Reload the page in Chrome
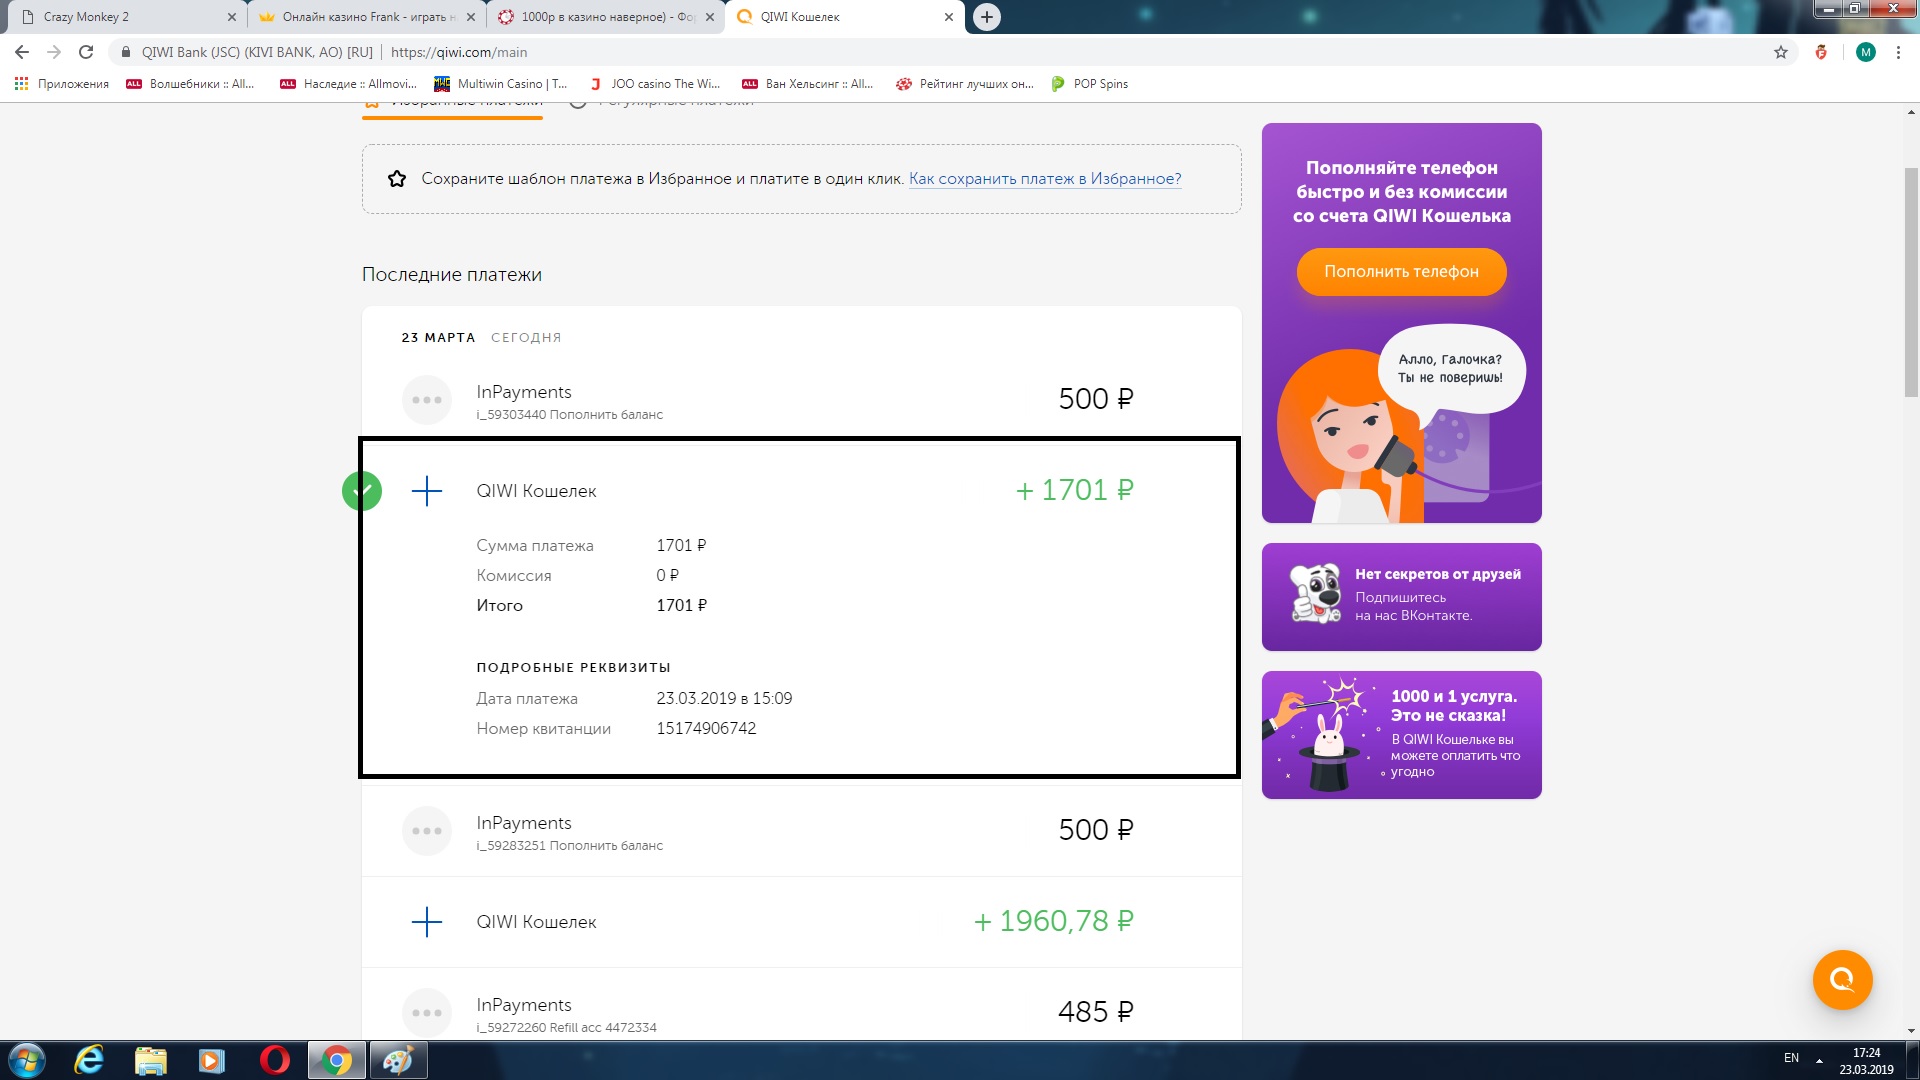The height and width of the screenshot is (1080, 1920). [86, 52]
